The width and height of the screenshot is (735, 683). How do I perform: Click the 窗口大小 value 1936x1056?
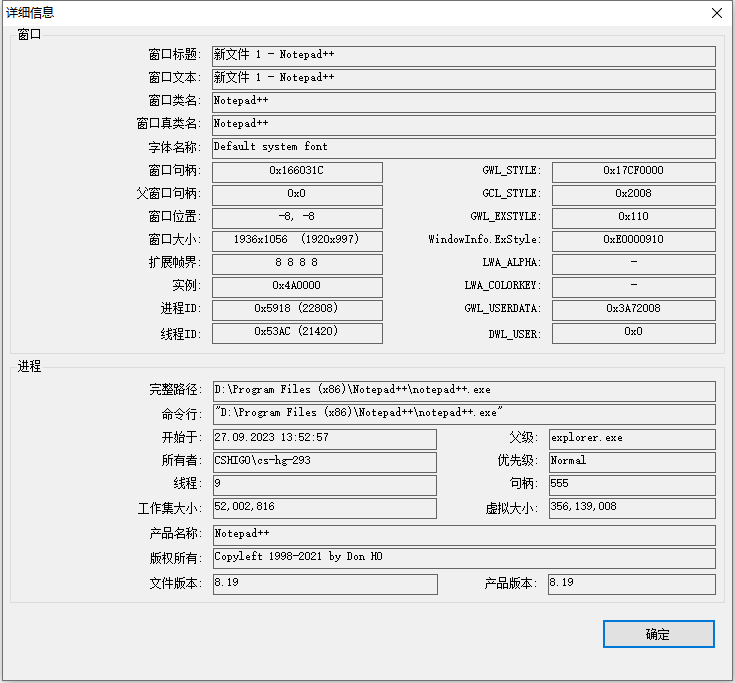pyautogui.click(x=297, y=240)
